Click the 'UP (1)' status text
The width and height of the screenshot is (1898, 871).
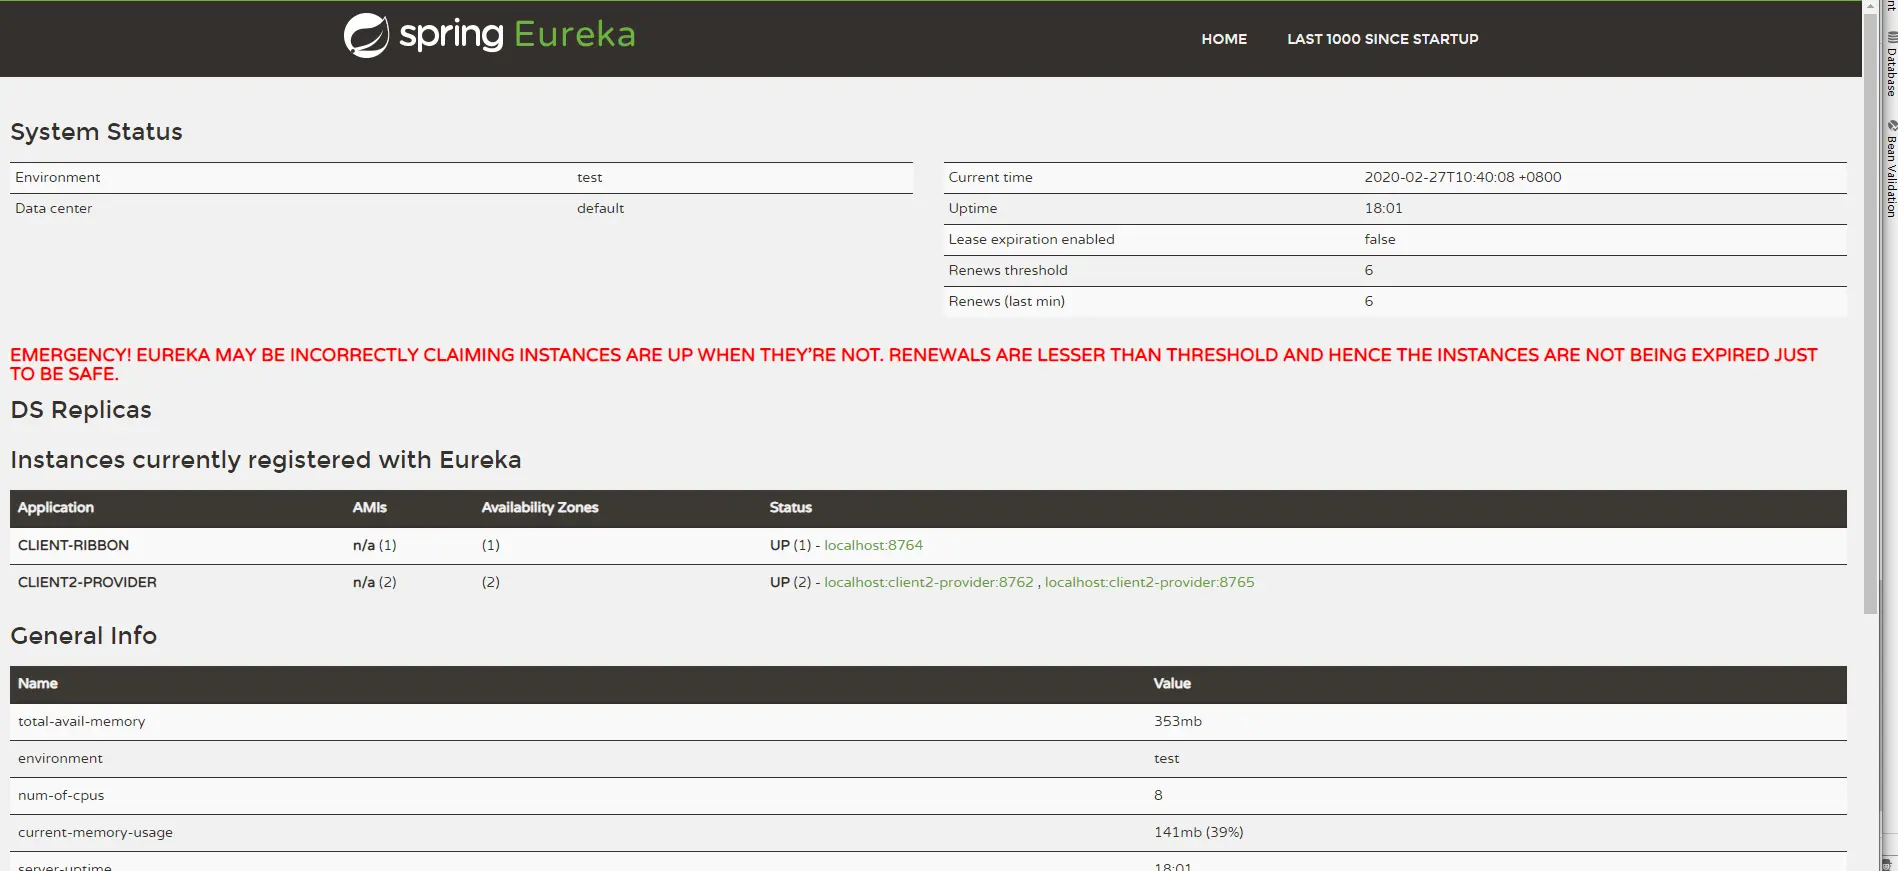coord(790,545)
